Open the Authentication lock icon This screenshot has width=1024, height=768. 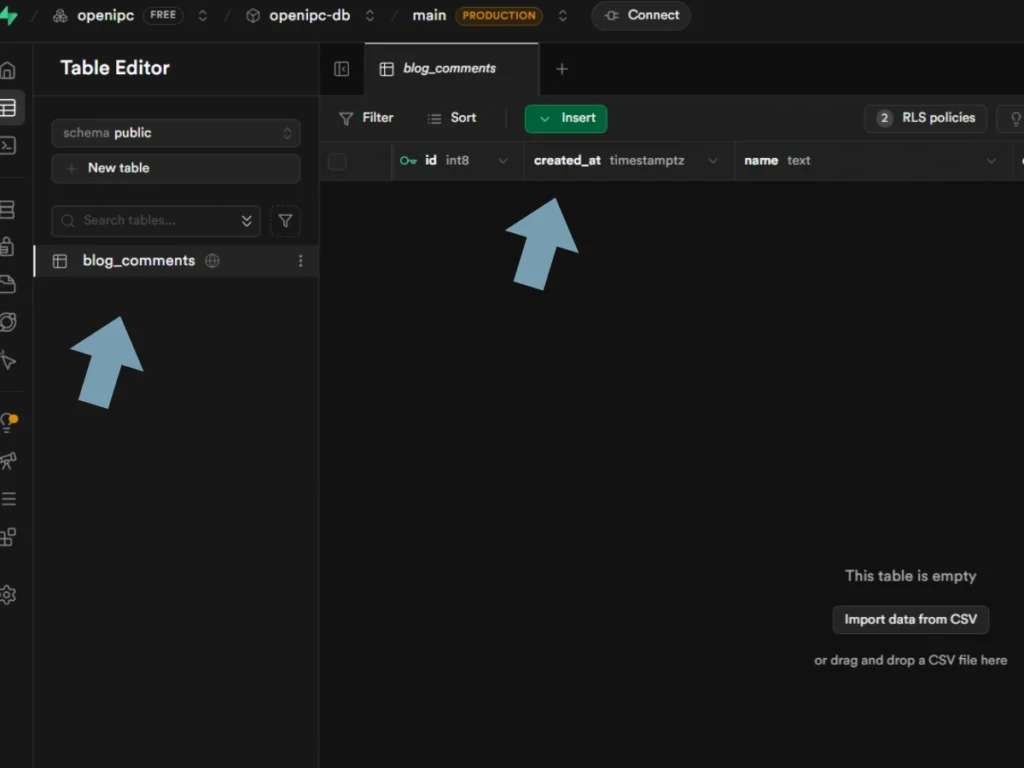pyautogui.click(x=7, y=247)
